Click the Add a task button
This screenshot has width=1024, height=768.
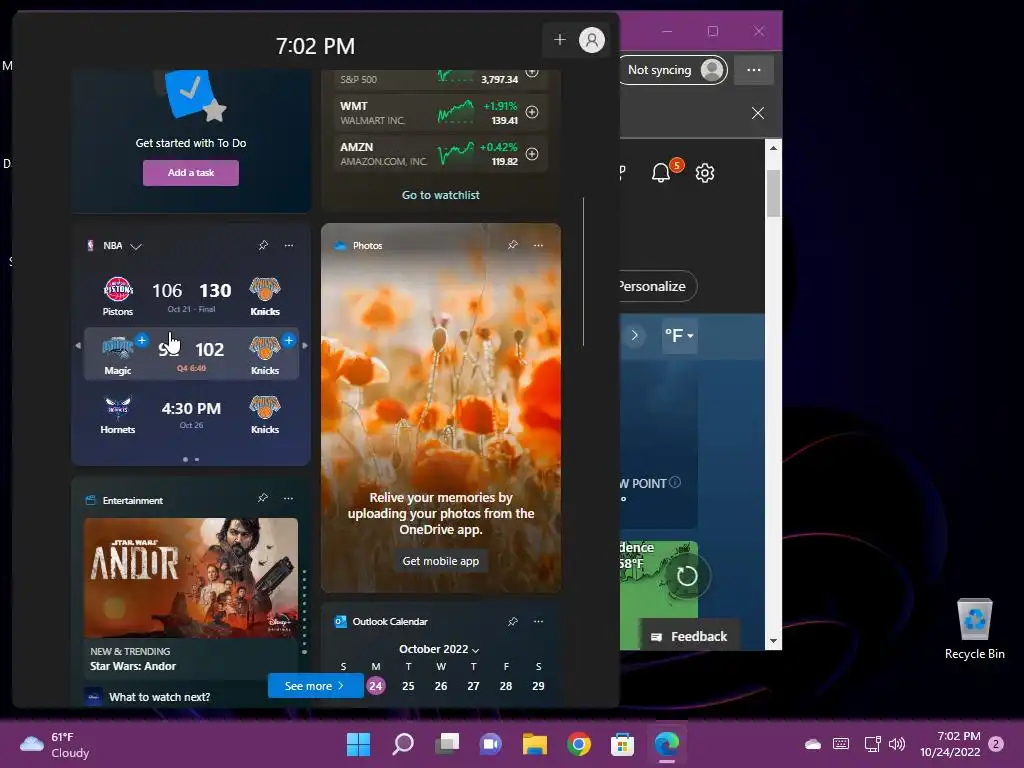click(191, 173)
